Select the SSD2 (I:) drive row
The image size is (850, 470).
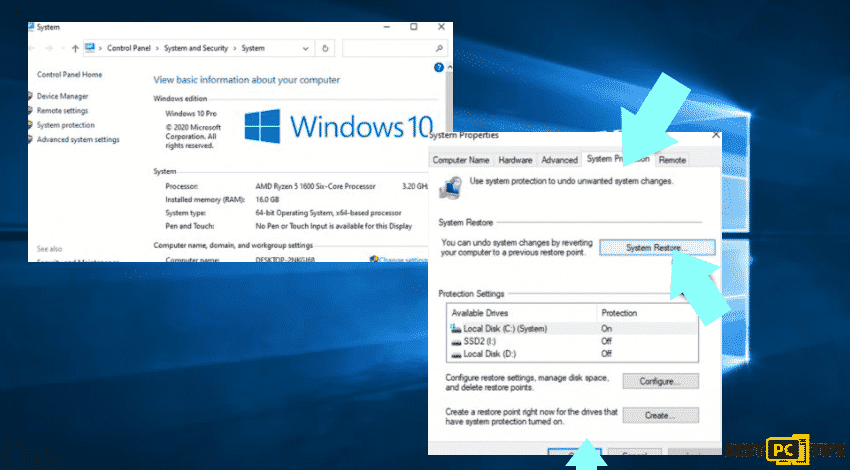(572, 341)
